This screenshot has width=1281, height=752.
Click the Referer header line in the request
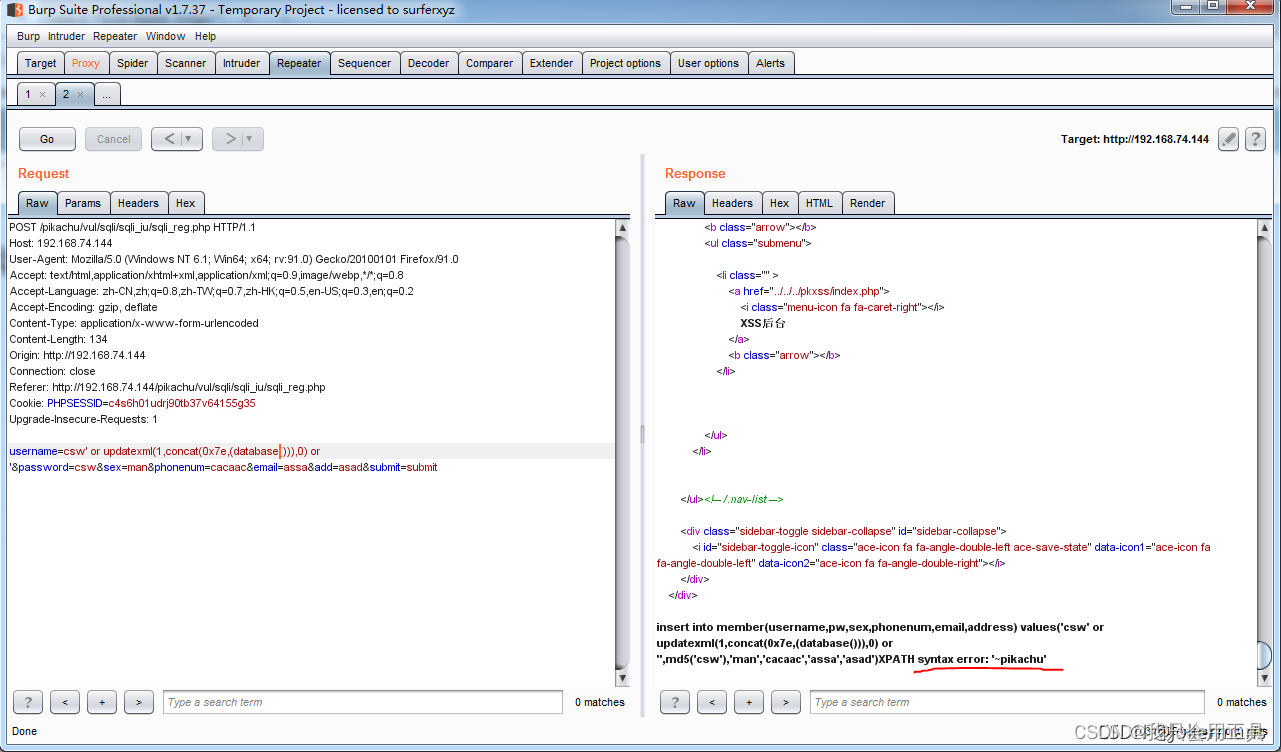tap(167, 387)
